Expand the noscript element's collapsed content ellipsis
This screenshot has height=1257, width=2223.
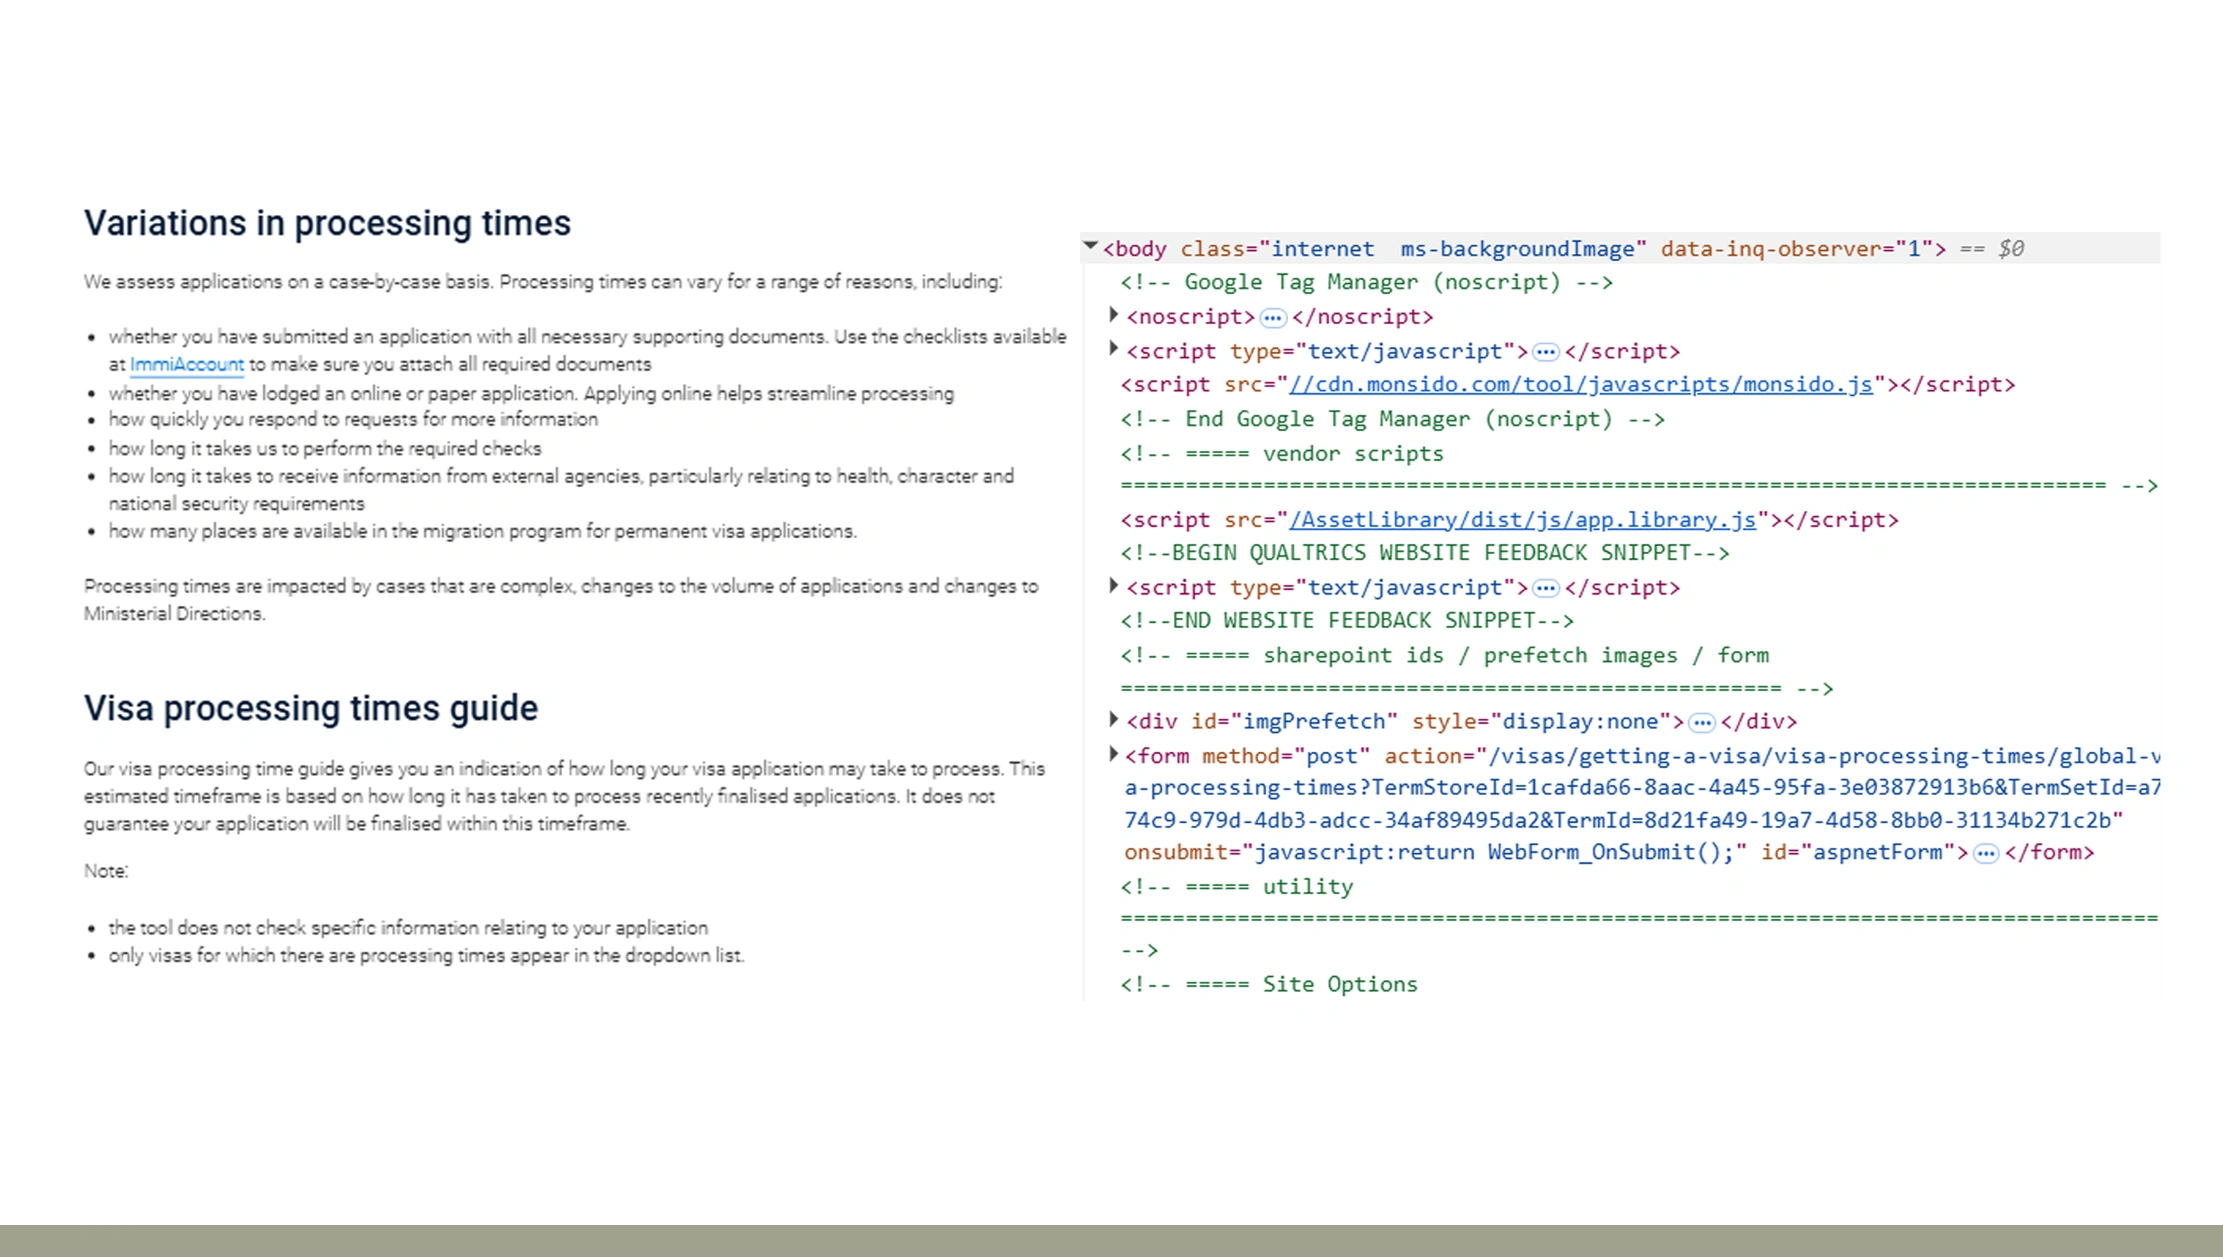[1271, 316]
